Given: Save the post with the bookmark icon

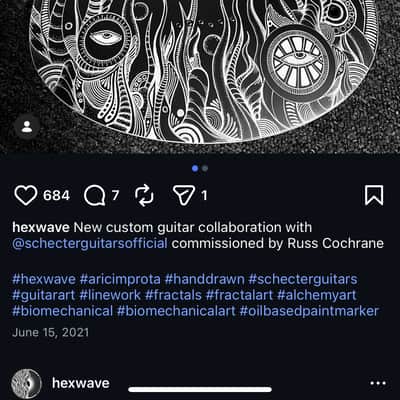Looking at the screenshot, I should click(373, 196).
